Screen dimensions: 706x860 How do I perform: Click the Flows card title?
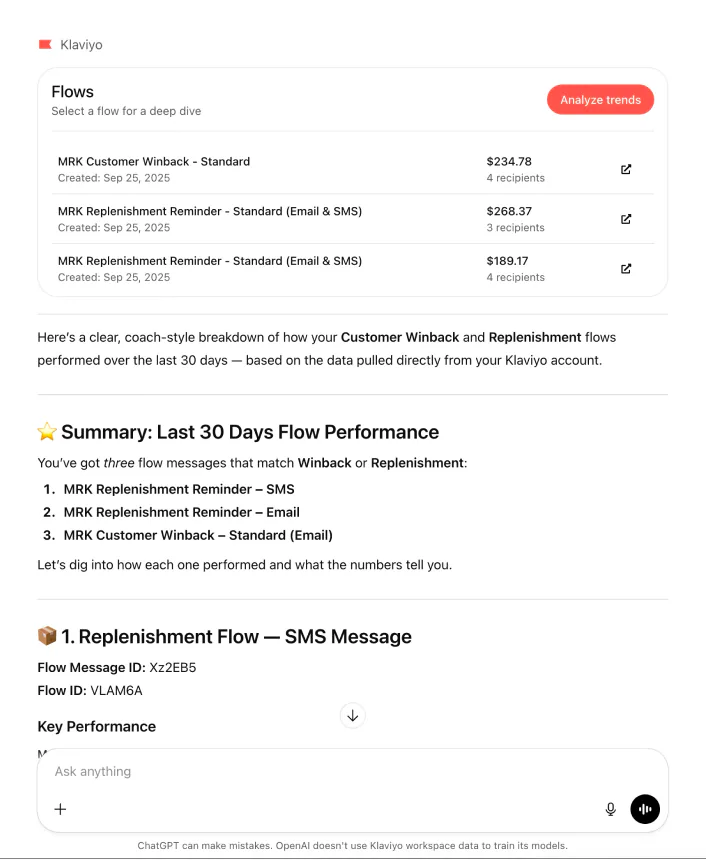pyautogui.click(x=72, y=91)
